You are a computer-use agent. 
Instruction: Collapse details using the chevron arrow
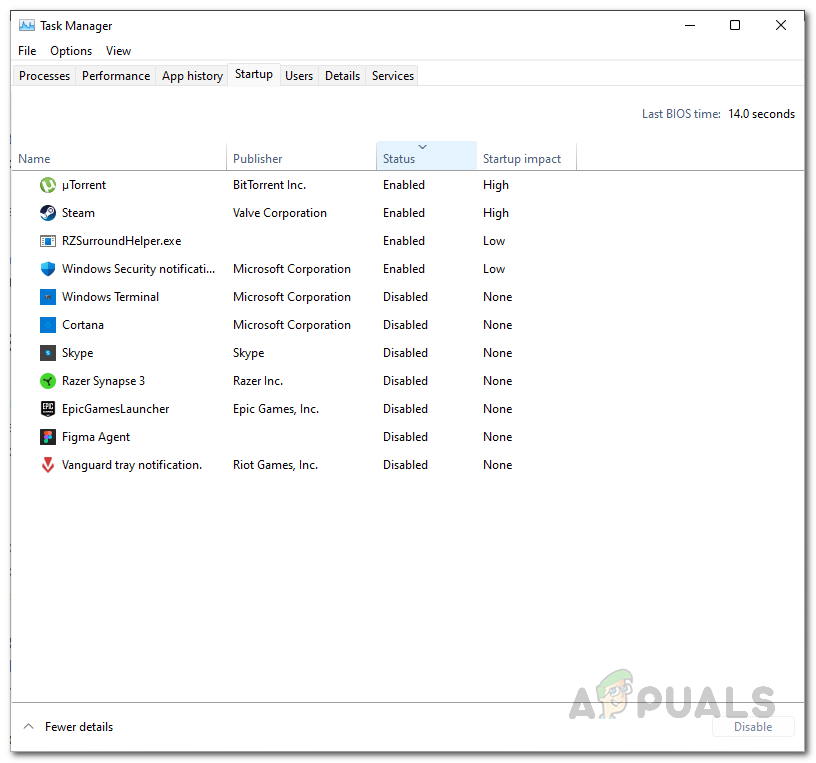29,726
